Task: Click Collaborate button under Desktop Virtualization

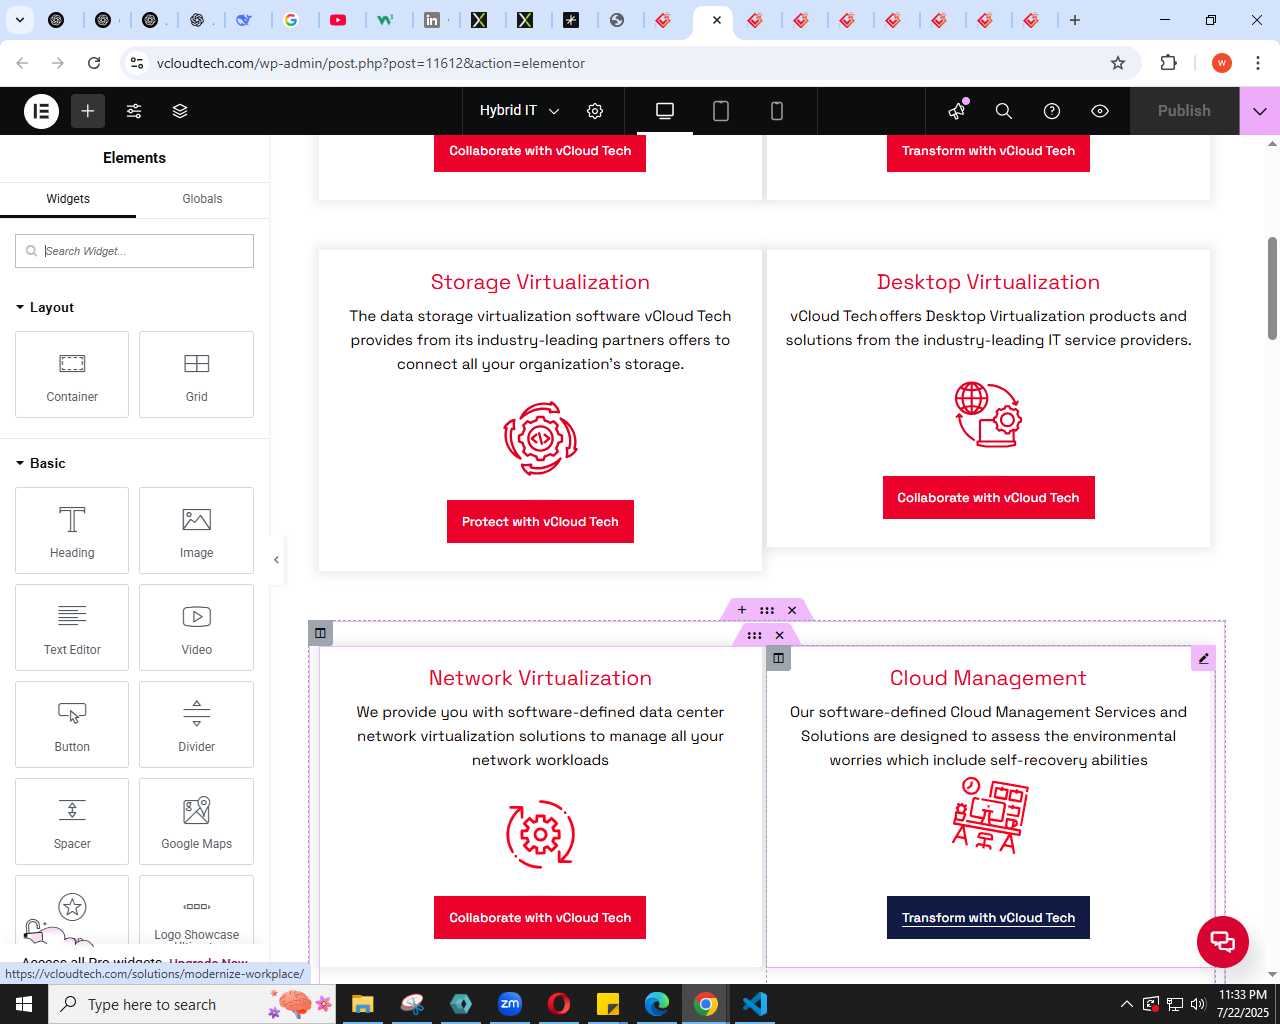Action: (988, 497)
